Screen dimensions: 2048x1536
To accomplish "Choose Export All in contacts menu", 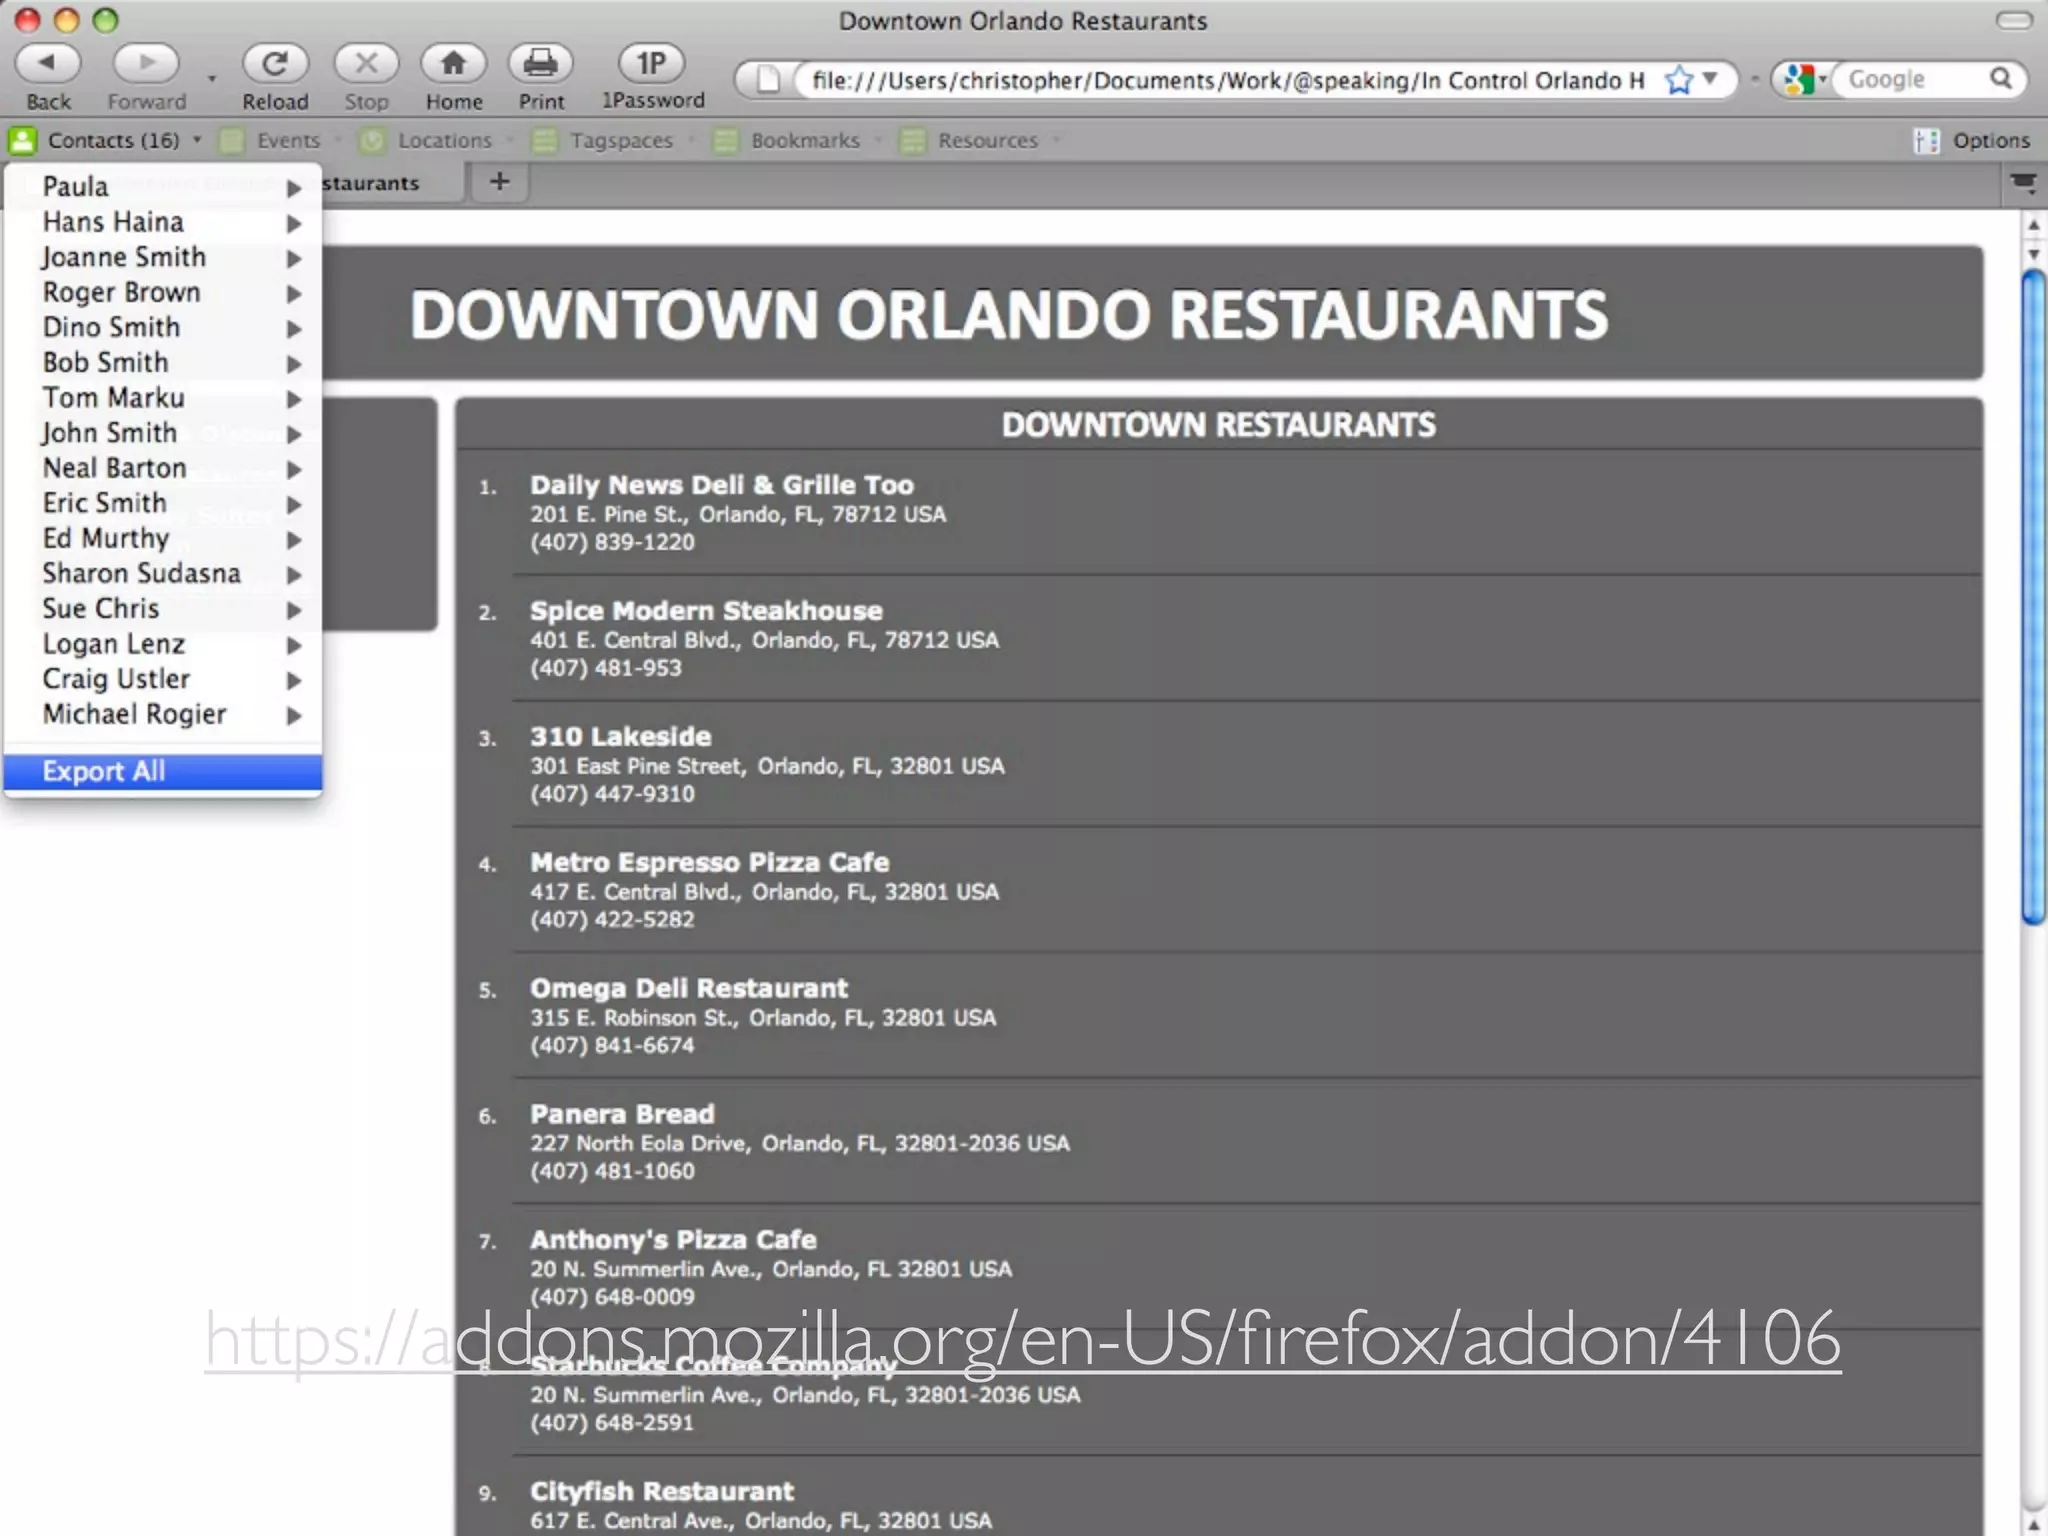I will [104, 771].
